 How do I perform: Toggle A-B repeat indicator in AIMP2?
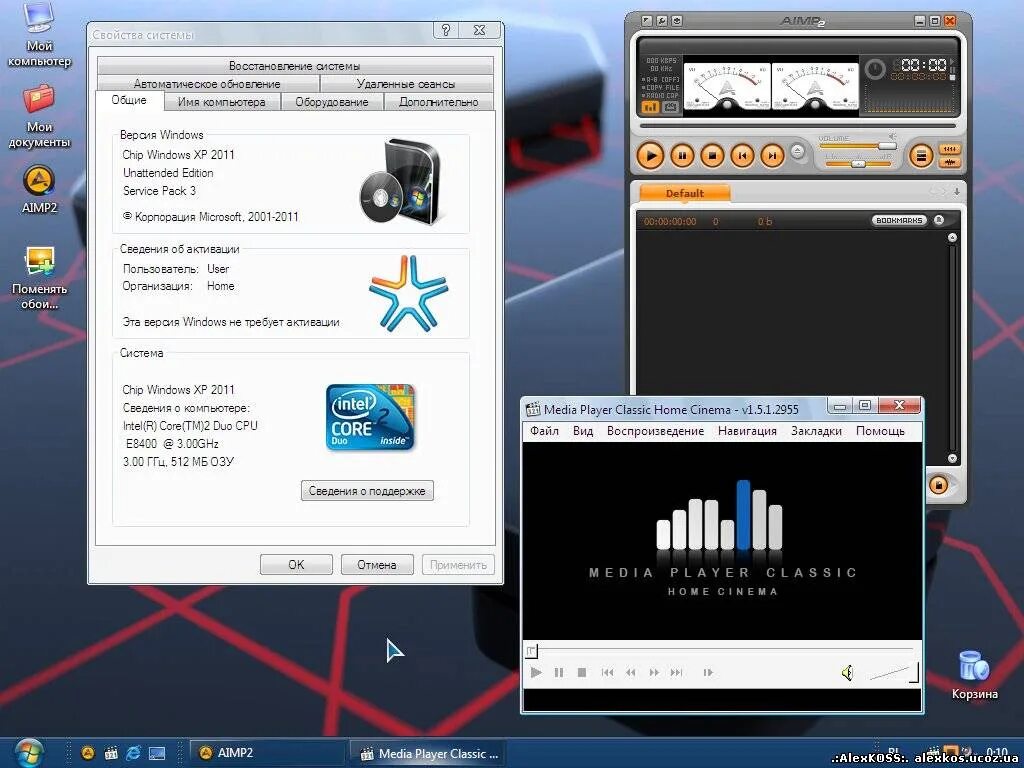click(662, 79)
